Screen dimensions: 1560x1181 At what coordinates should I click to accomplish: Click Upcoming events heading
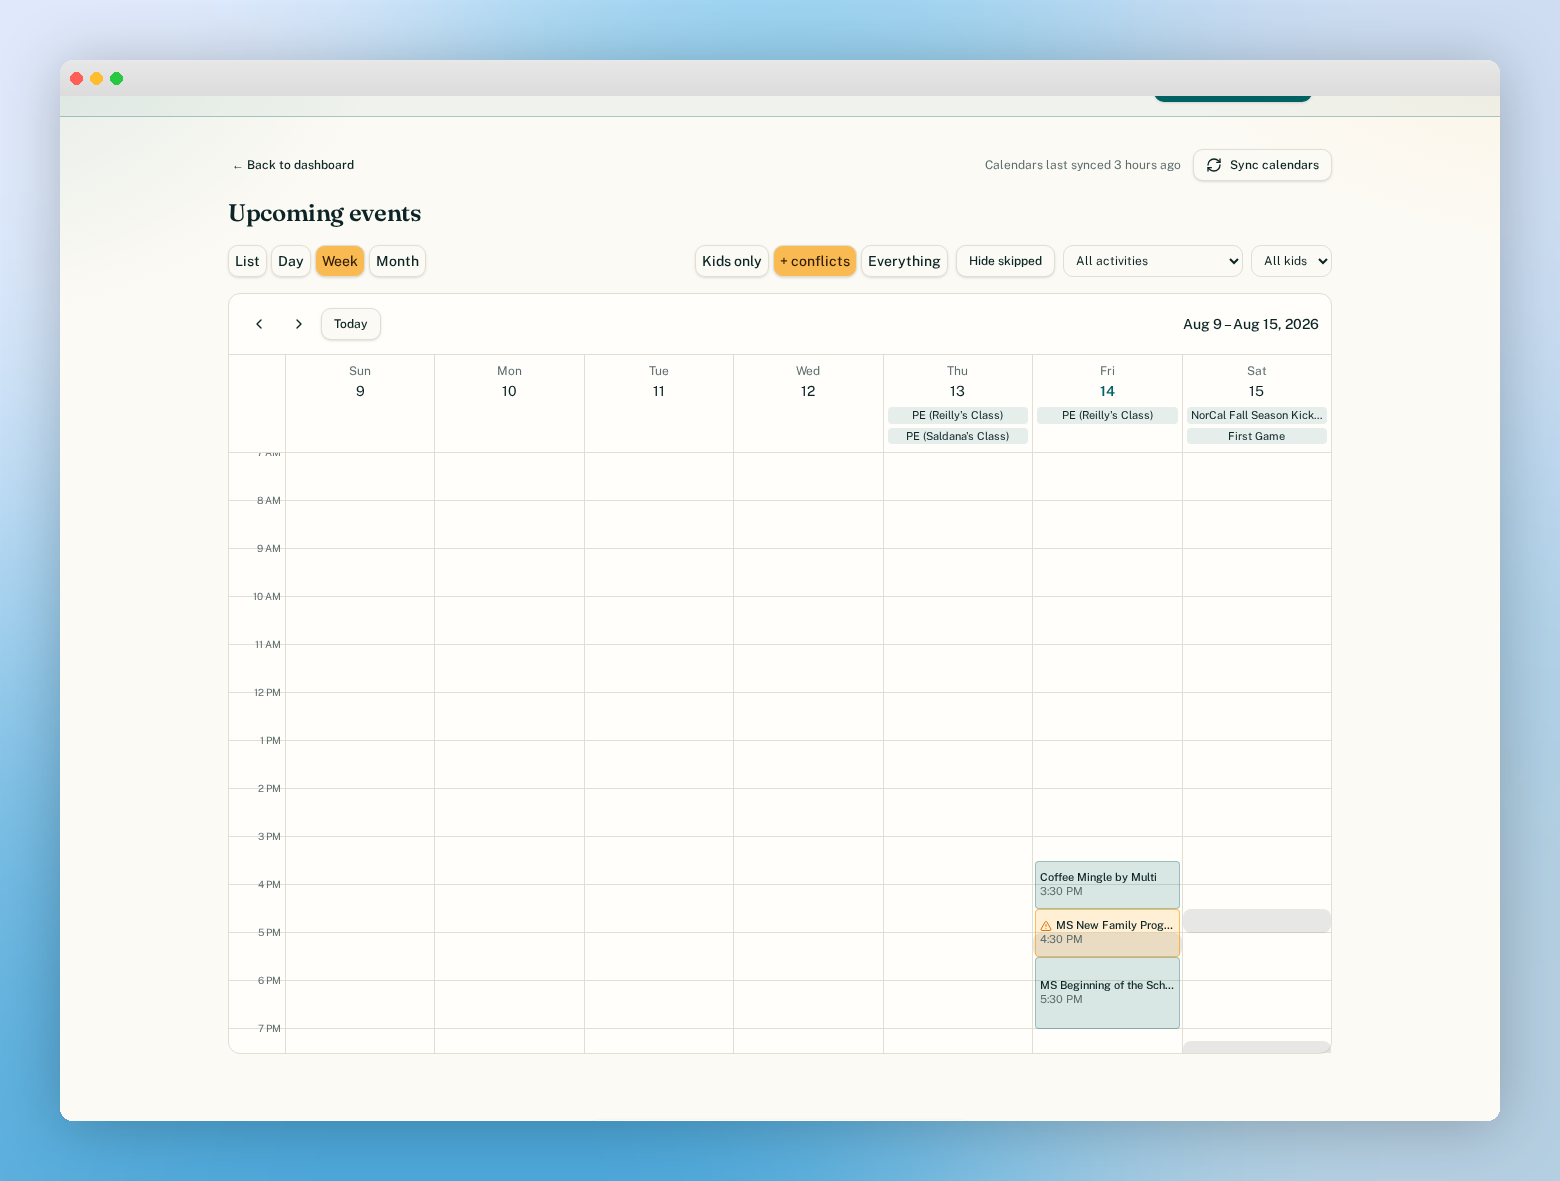pyautogui.click(x=325, y=214)
